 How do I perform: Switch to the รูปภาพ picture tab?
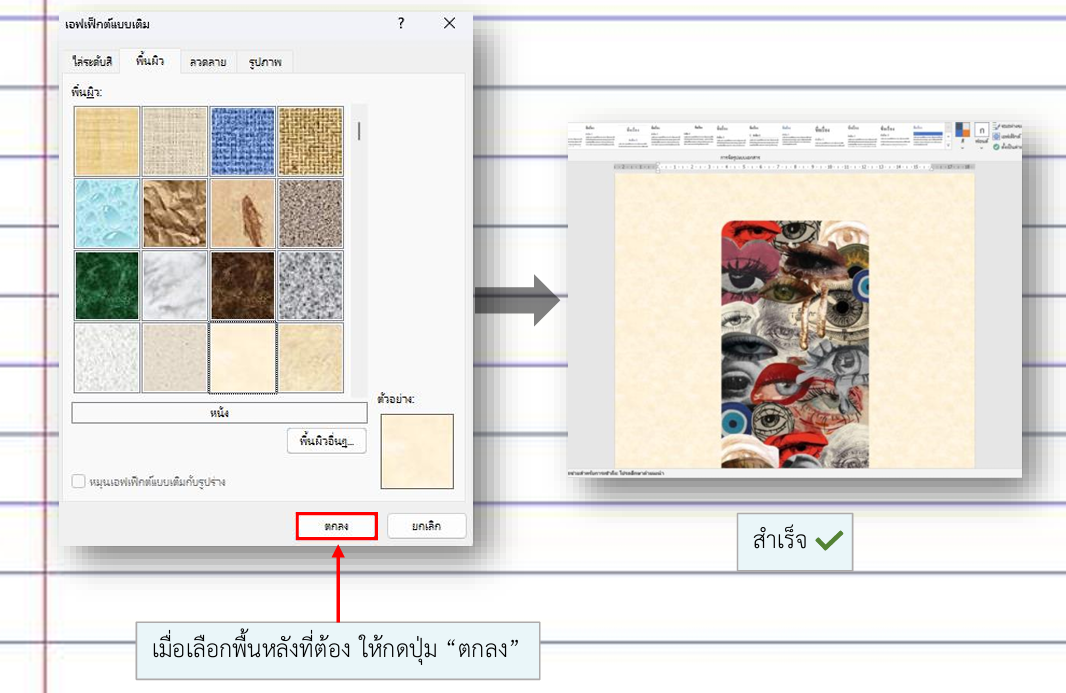pyautogui.click(x=264, y=62)
